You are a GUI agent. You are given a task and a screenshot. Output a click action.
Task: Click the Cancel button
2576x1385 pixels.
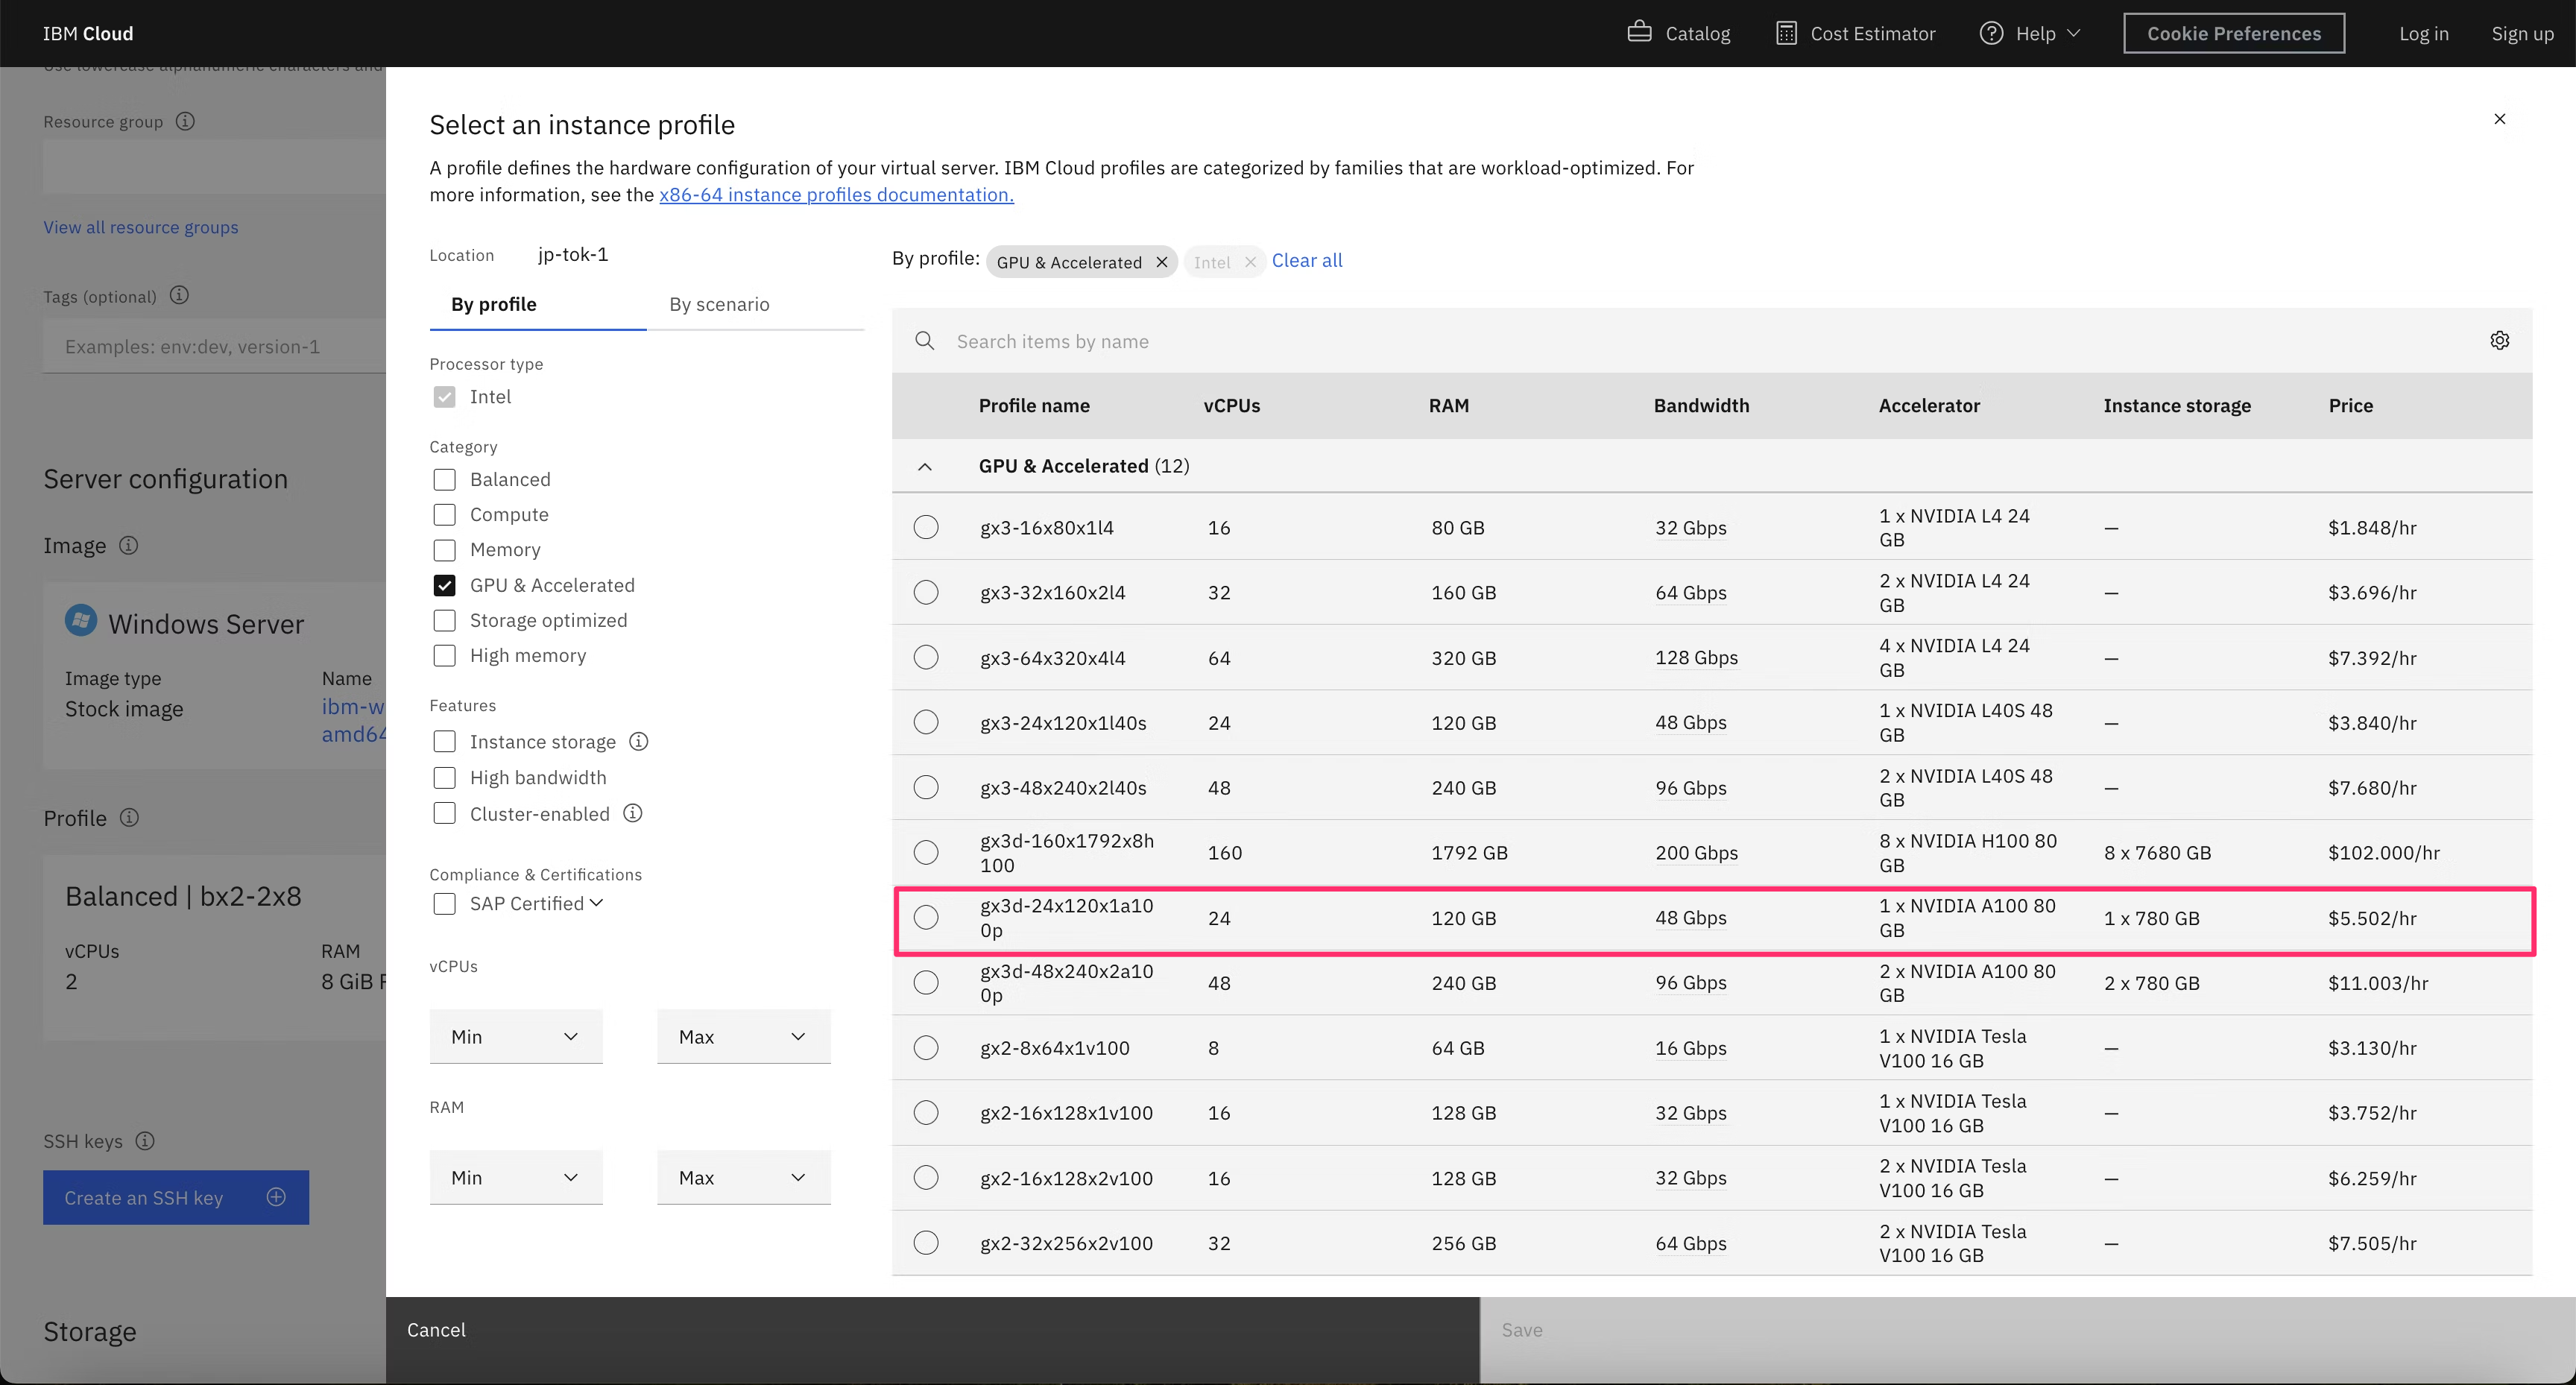tap(436, 1329)
